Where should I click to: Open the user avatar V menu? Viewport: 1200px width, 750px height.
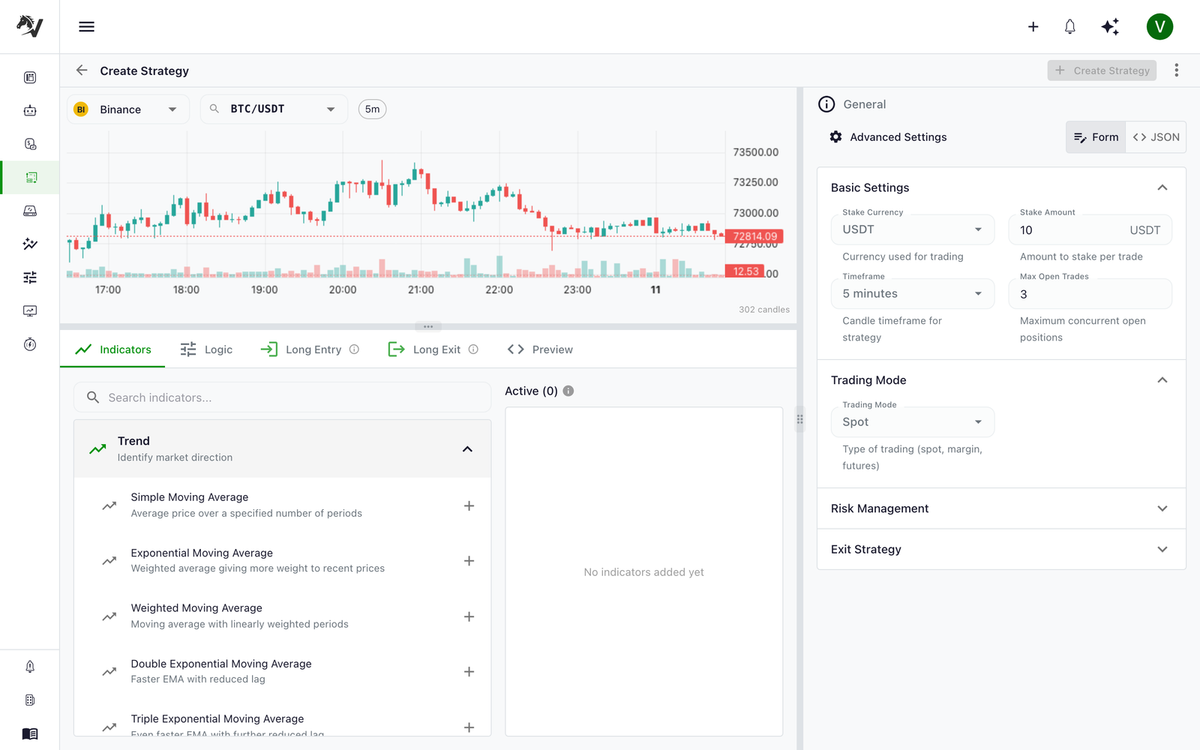(1159, 27)
